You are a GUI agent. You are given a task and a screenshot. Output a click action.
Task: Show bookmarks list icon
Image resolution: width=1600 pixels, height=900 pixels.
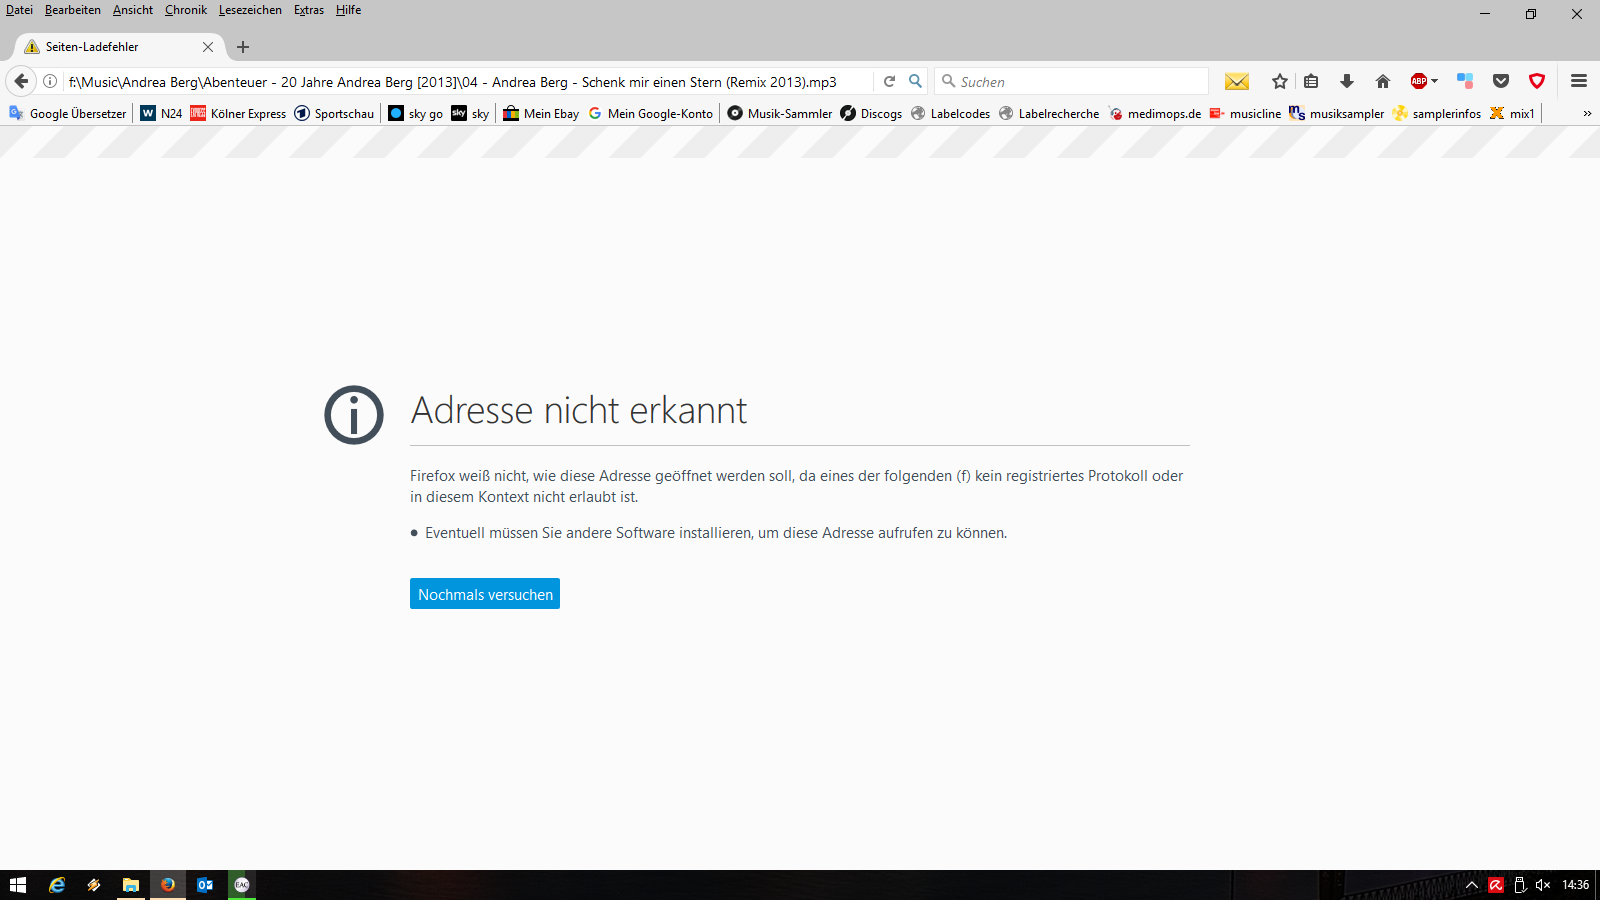point(1311,81)
